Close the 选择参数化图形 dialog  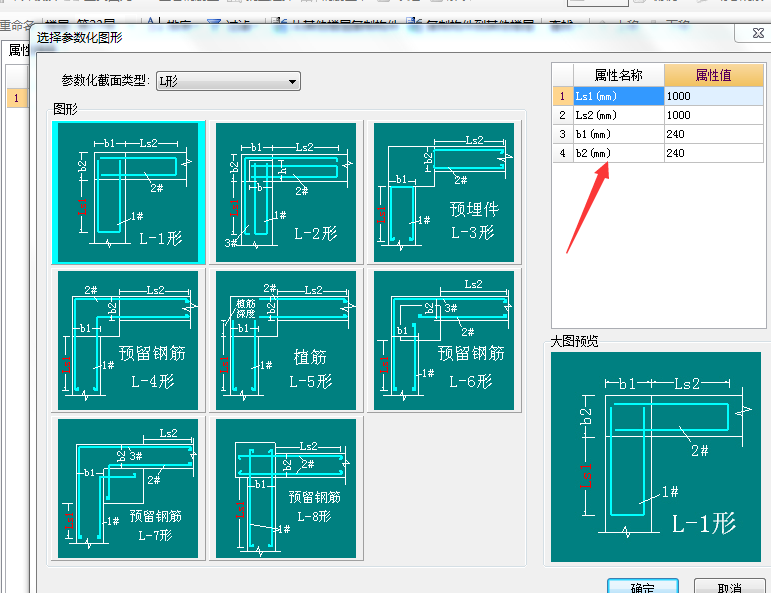pyautogui.click(x=758, y=33)
